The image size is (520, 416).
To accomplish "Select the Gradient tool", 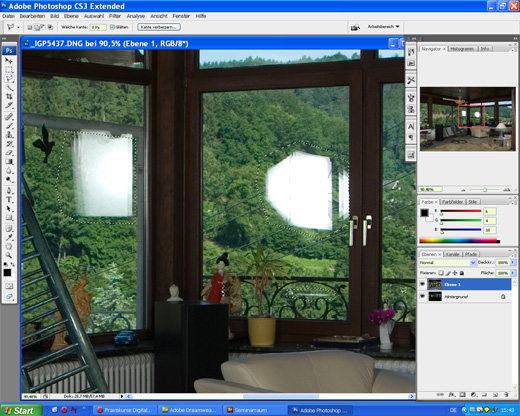I will (x=9, y=162).
